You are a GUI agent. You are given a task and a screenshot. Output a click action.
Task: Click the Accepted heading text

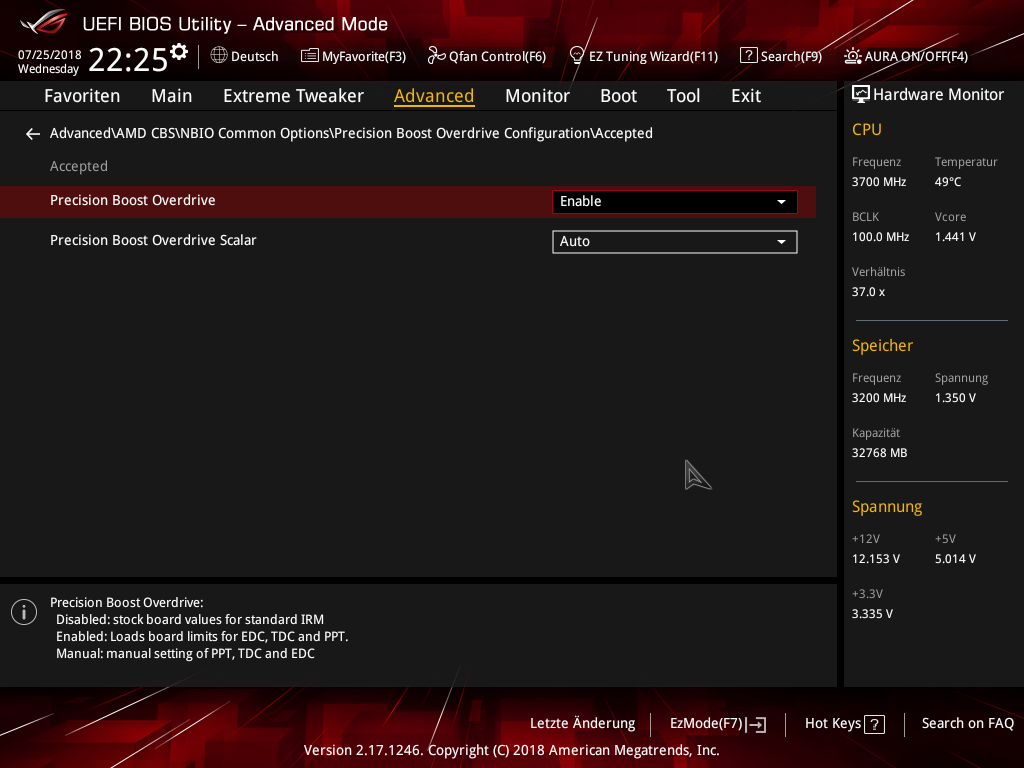pyautogui.click(x=78, y=167)
